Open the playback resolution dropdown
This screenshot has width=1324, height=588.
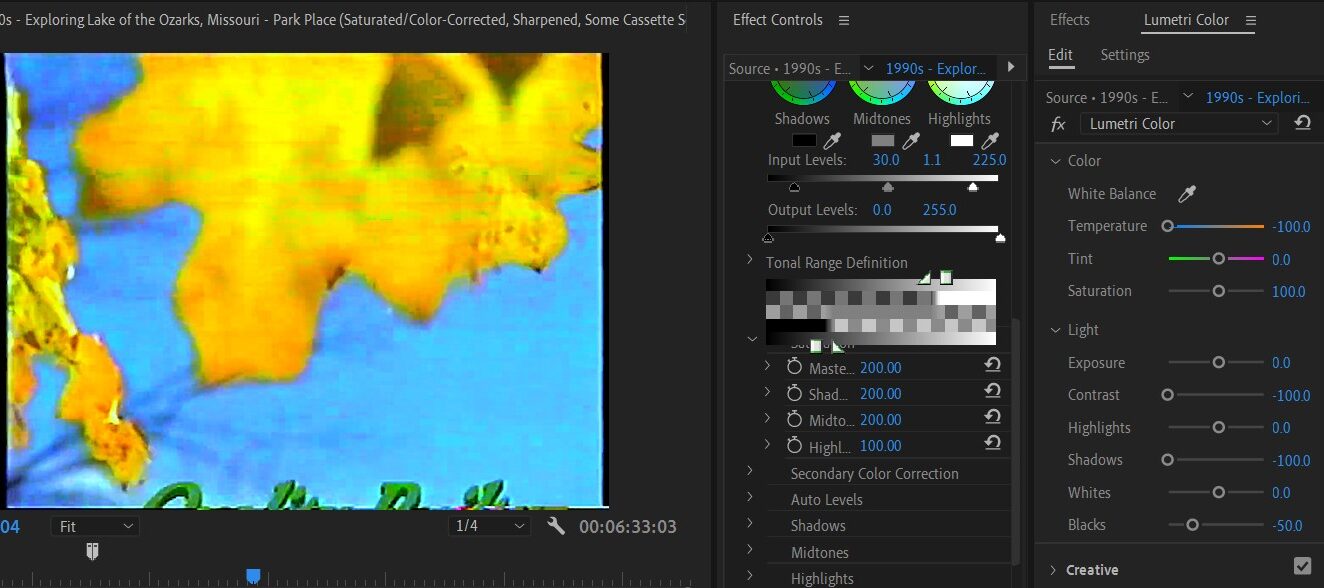tap(489, 526)
